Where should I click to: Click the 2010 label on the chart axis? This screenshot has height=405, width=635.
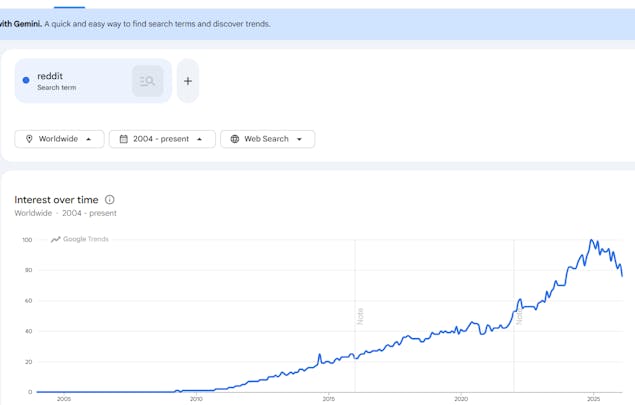(196, 399)
